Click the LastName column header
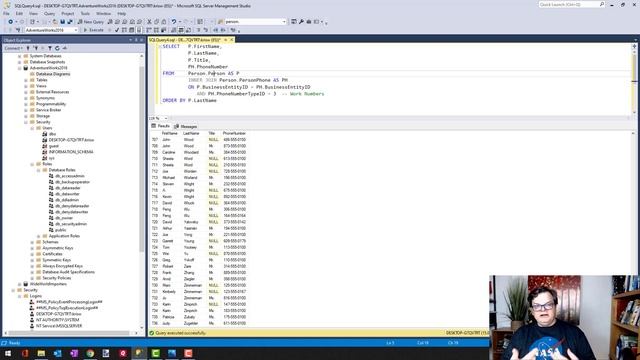The width and height of the screenshot is (640, 360). [x=191, y=133]
